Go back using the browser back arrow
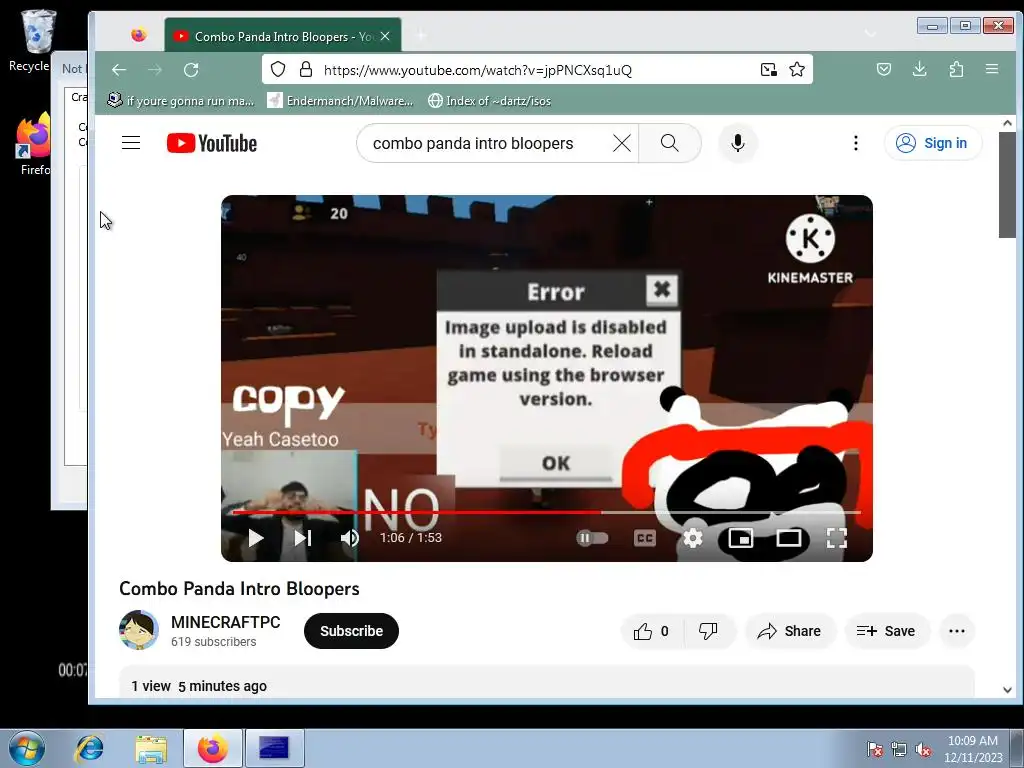 pyautogui.click(x=119, y=70)
